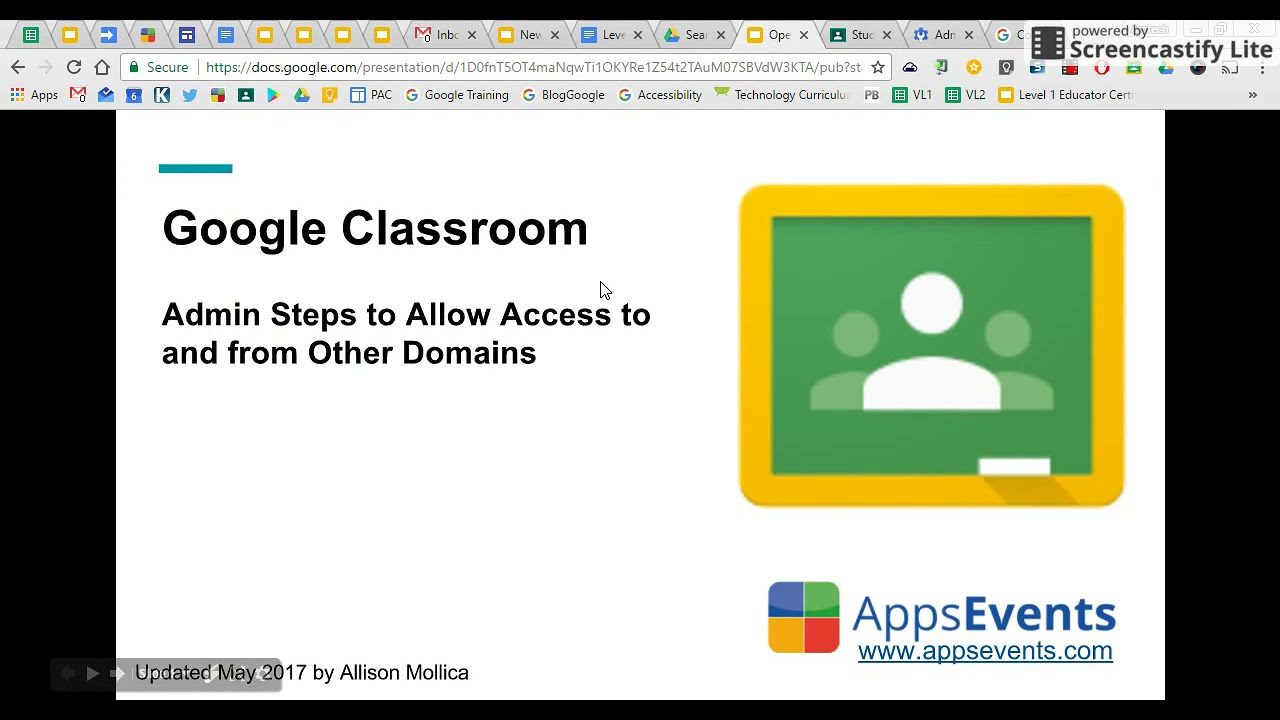Click the Save to Drive extension icon

pos(1166,67)
